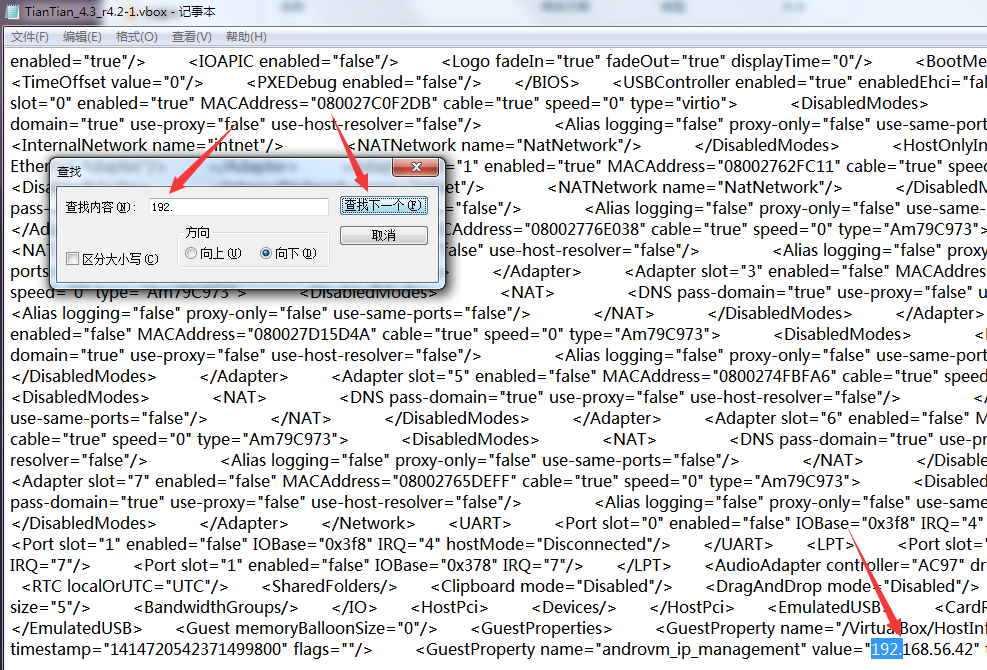Viewport: 987px width, 670px height.
Task: Close the 查找 dialog
Action: (x=415, y=167)
